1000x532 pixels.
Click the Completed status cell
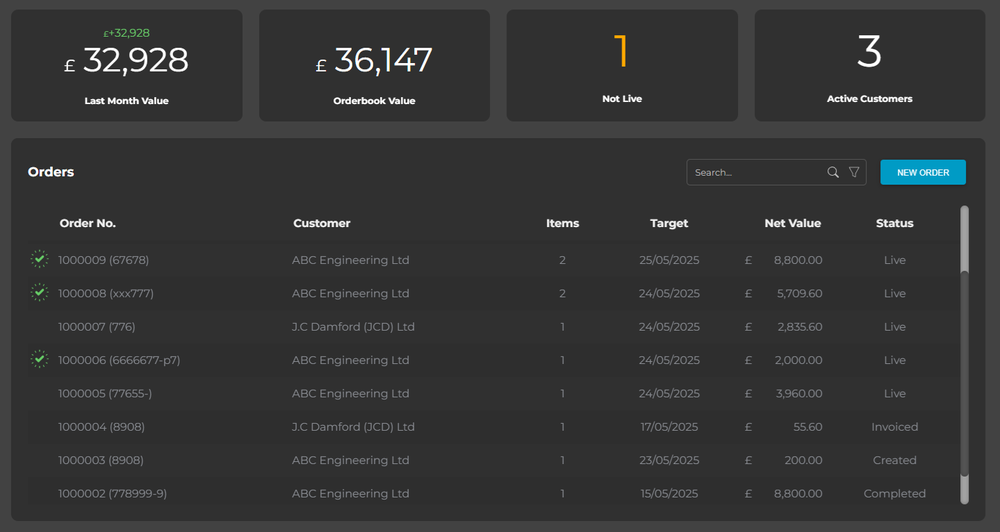[895, 493]
